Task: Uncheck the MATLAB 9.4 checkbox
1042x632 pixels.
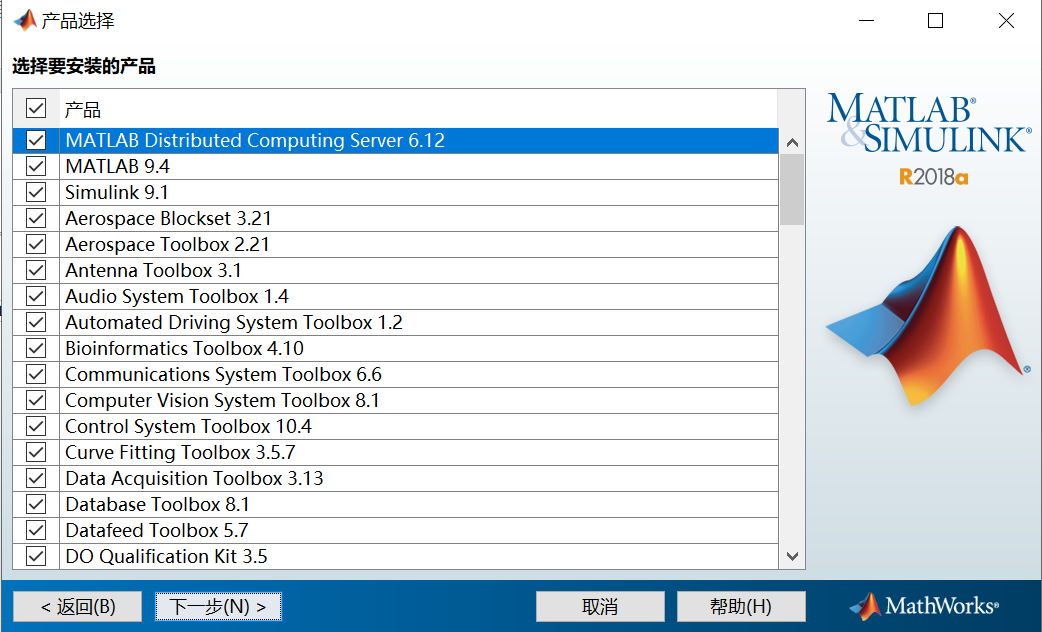Action: pos(36,166)
